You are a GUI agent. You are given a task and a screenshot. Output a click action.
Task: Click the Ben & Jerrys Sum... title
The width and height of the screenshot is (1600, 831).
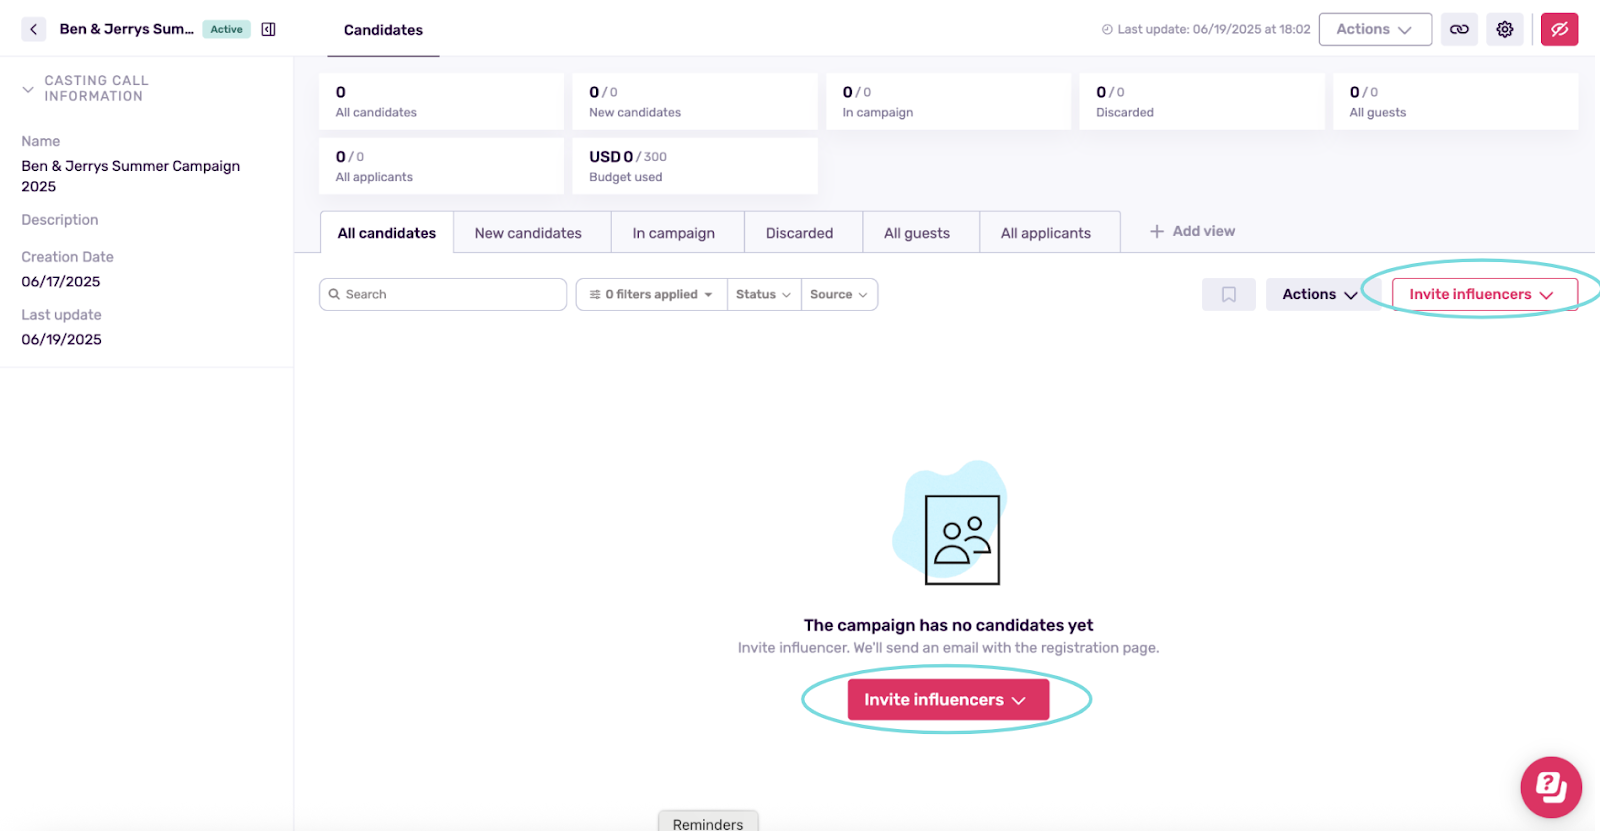click(126, 29)
